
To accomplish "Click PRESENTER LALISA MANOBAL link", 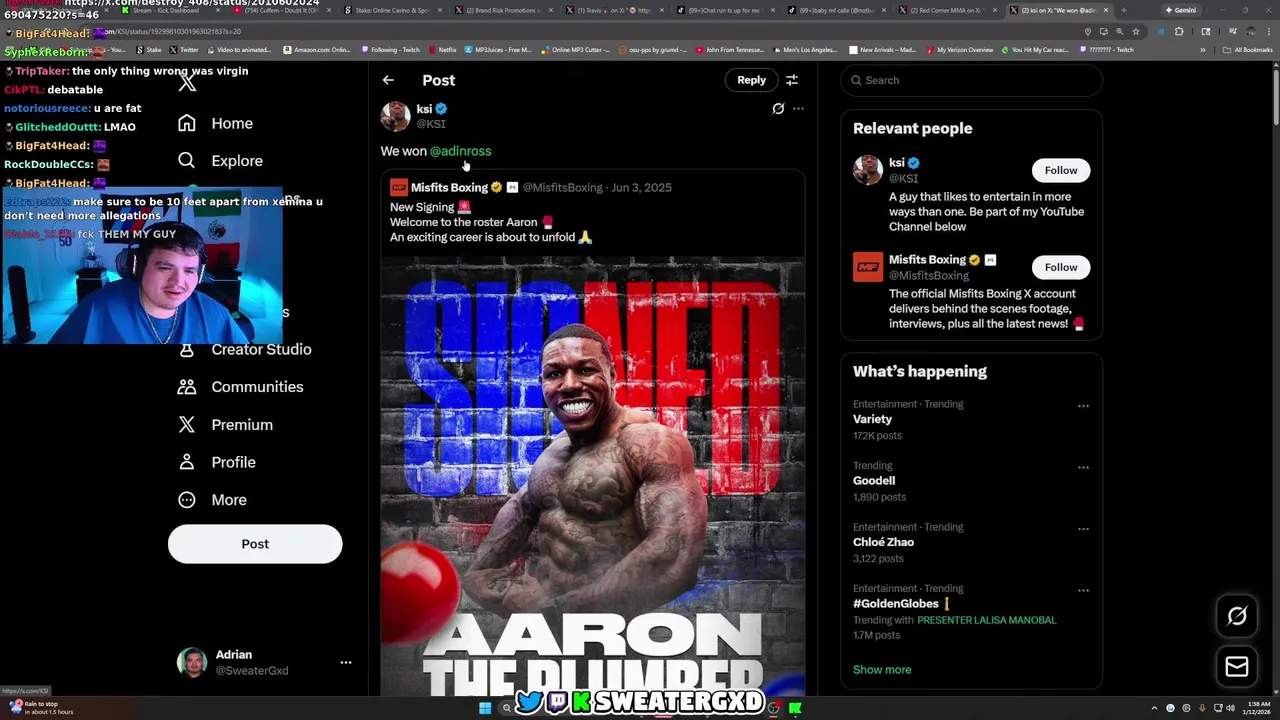I will pyautogui.click(x=986, y=620).
